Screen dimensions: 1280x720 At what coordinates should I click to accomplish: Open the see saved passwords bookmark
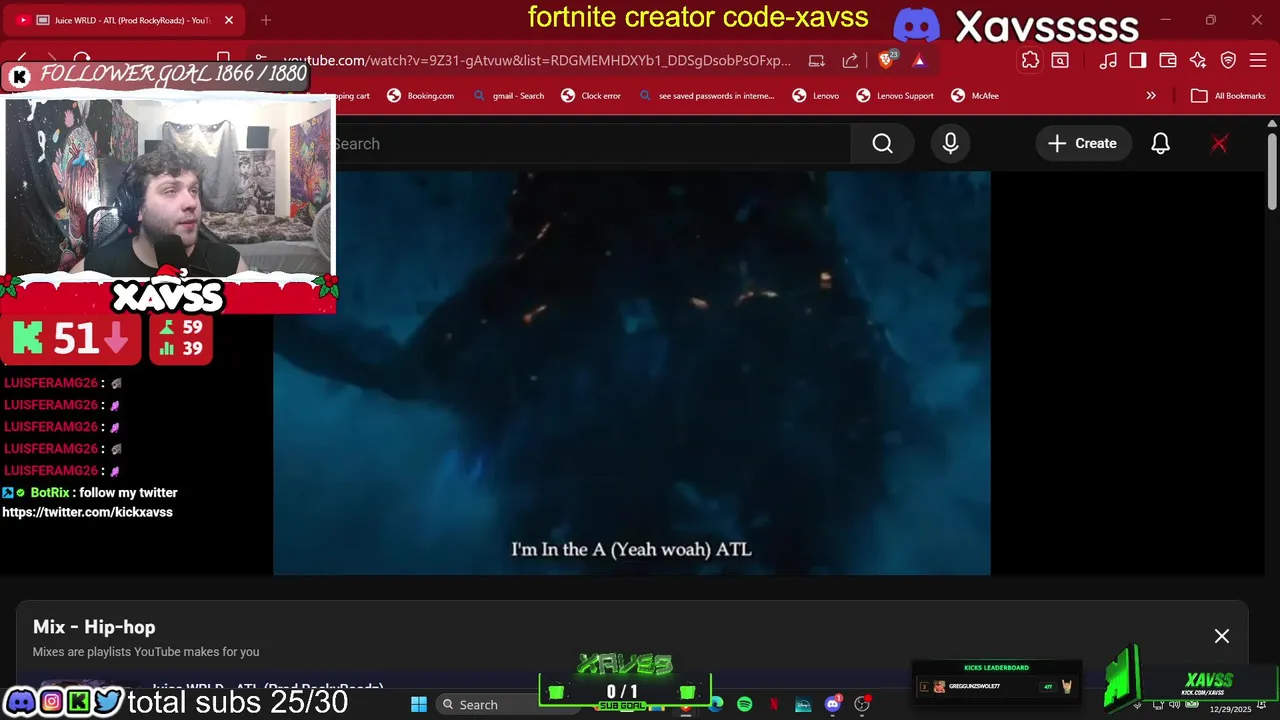click(706, 96)
